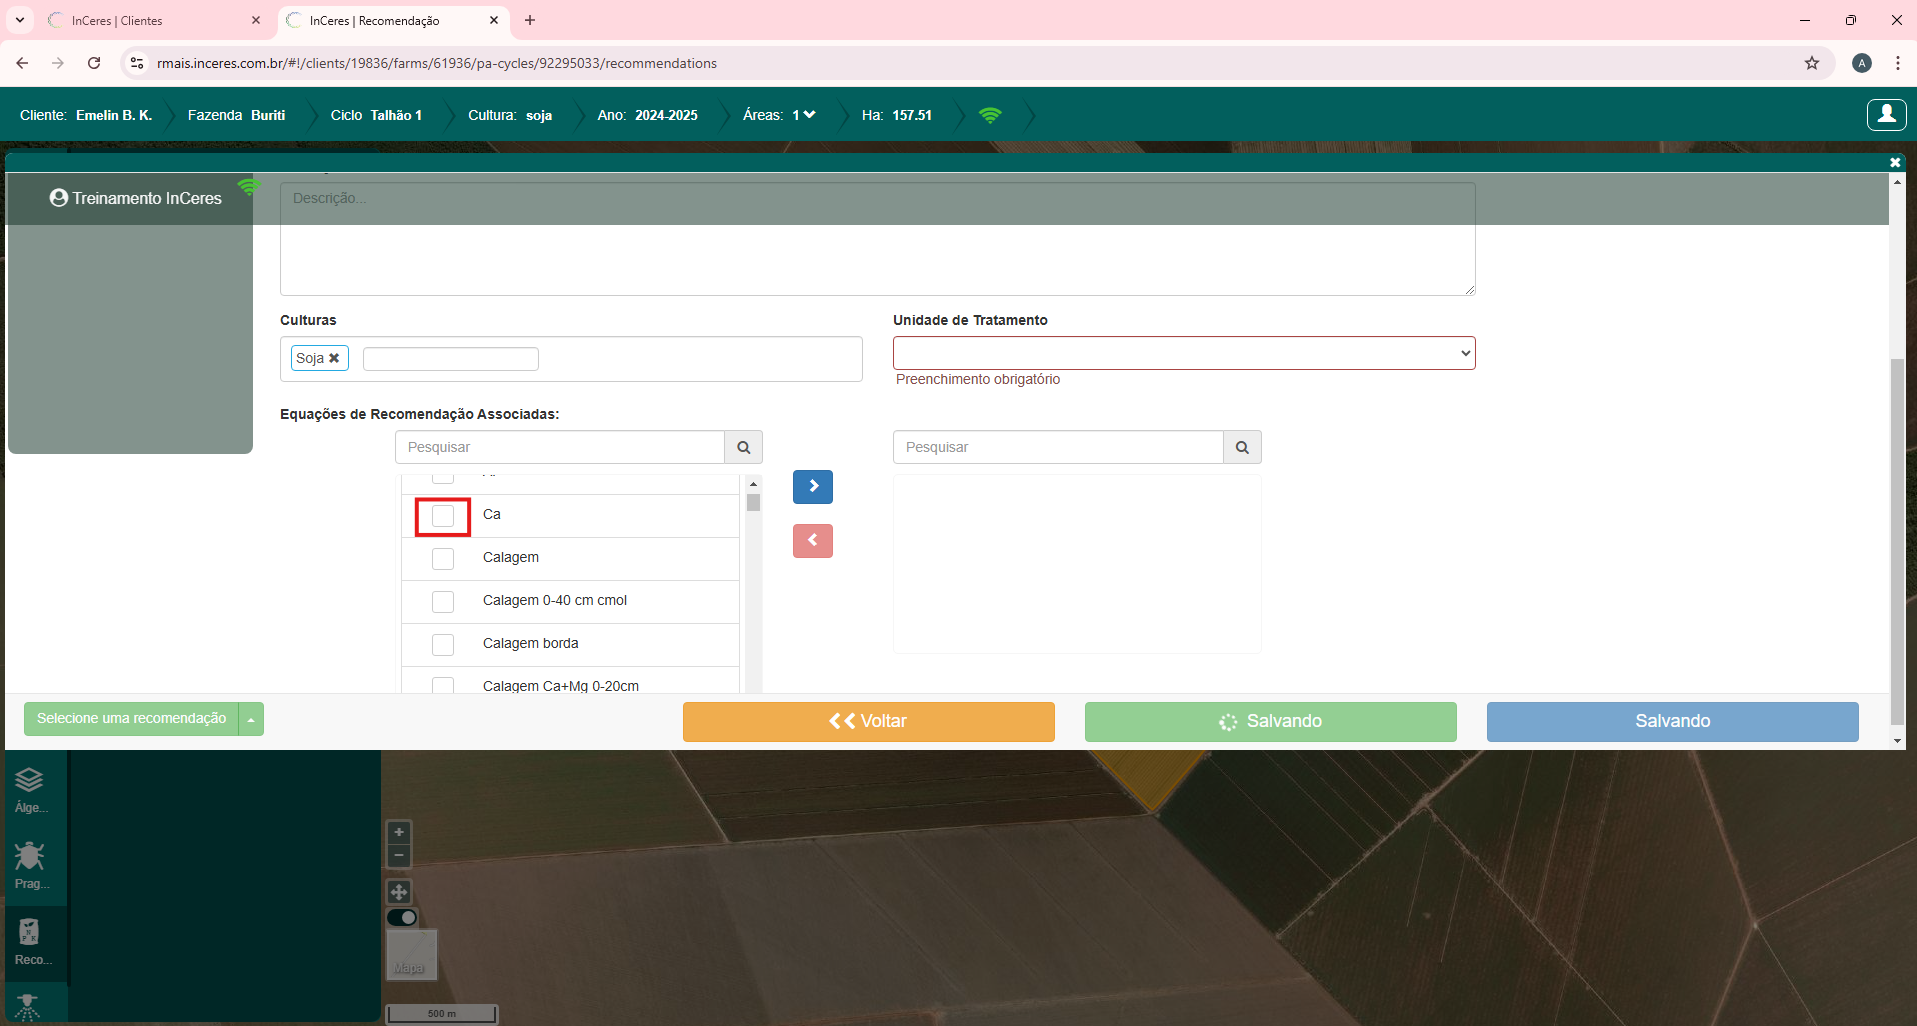The height and width of the screenshot is (1026, 1917).
Task: Open Ciclo Talhão 1 breadcrumb
Action: coord(376,115)
